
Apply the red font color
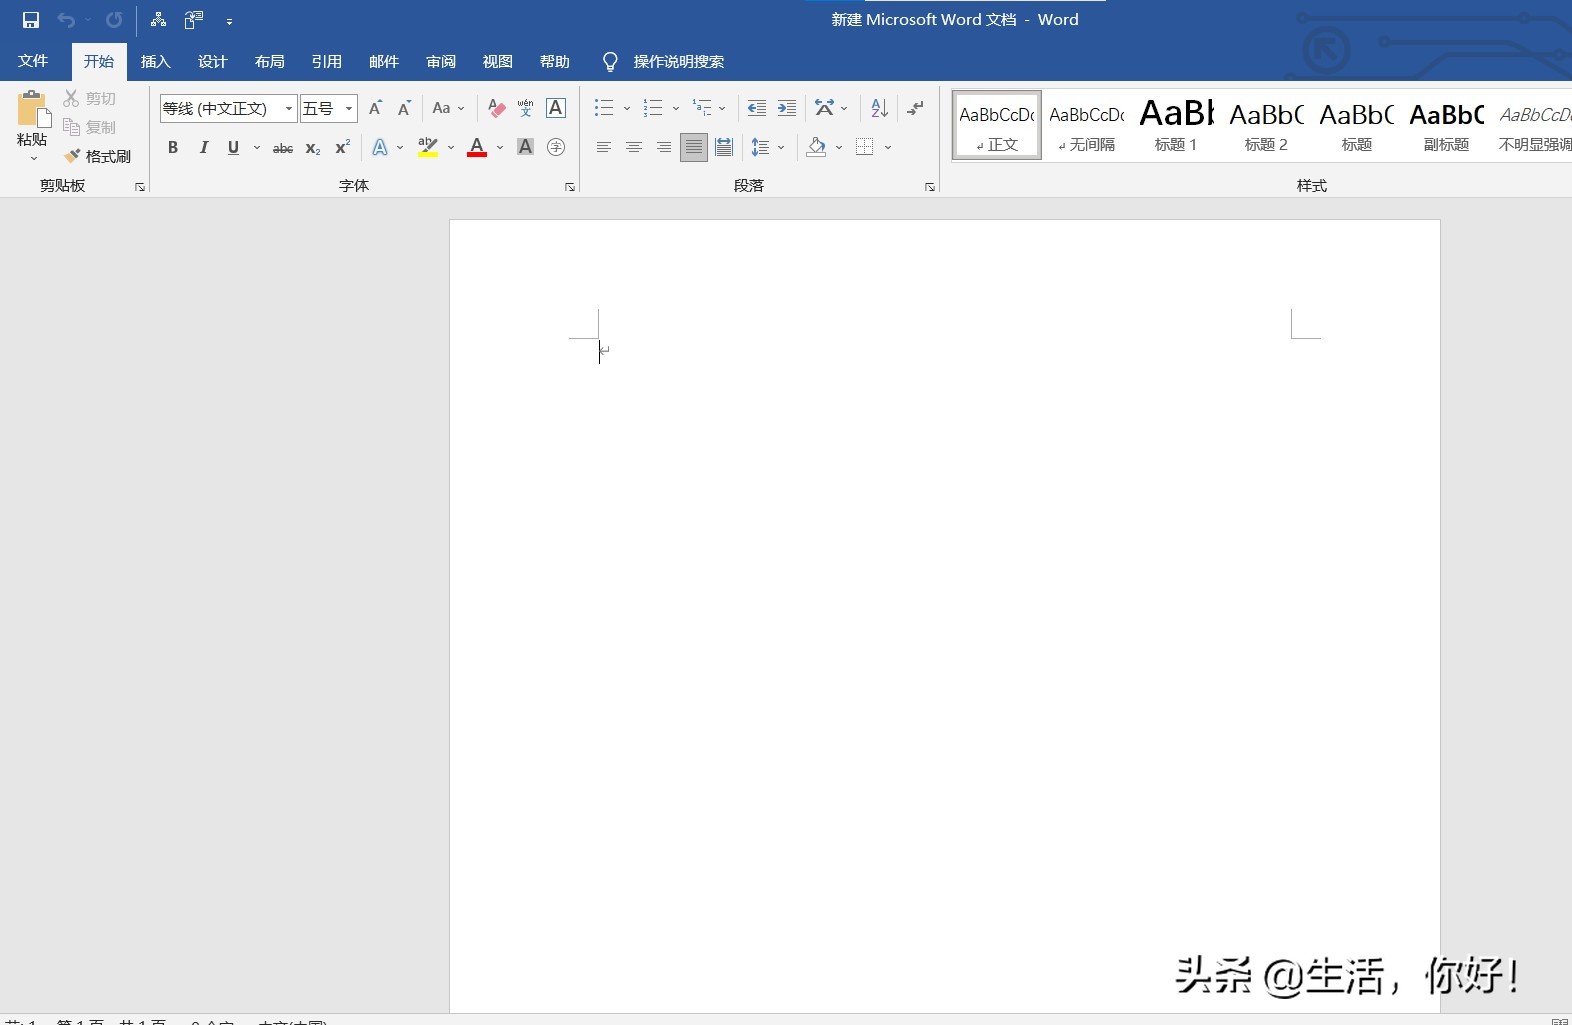coord(477,147)
